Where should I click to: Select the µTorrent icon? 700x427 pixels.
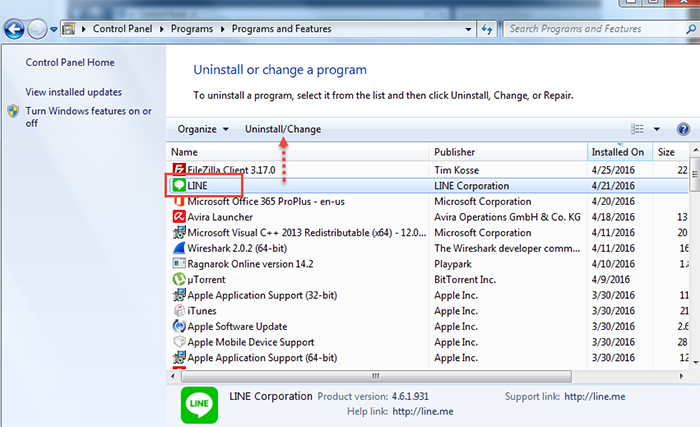179,279
